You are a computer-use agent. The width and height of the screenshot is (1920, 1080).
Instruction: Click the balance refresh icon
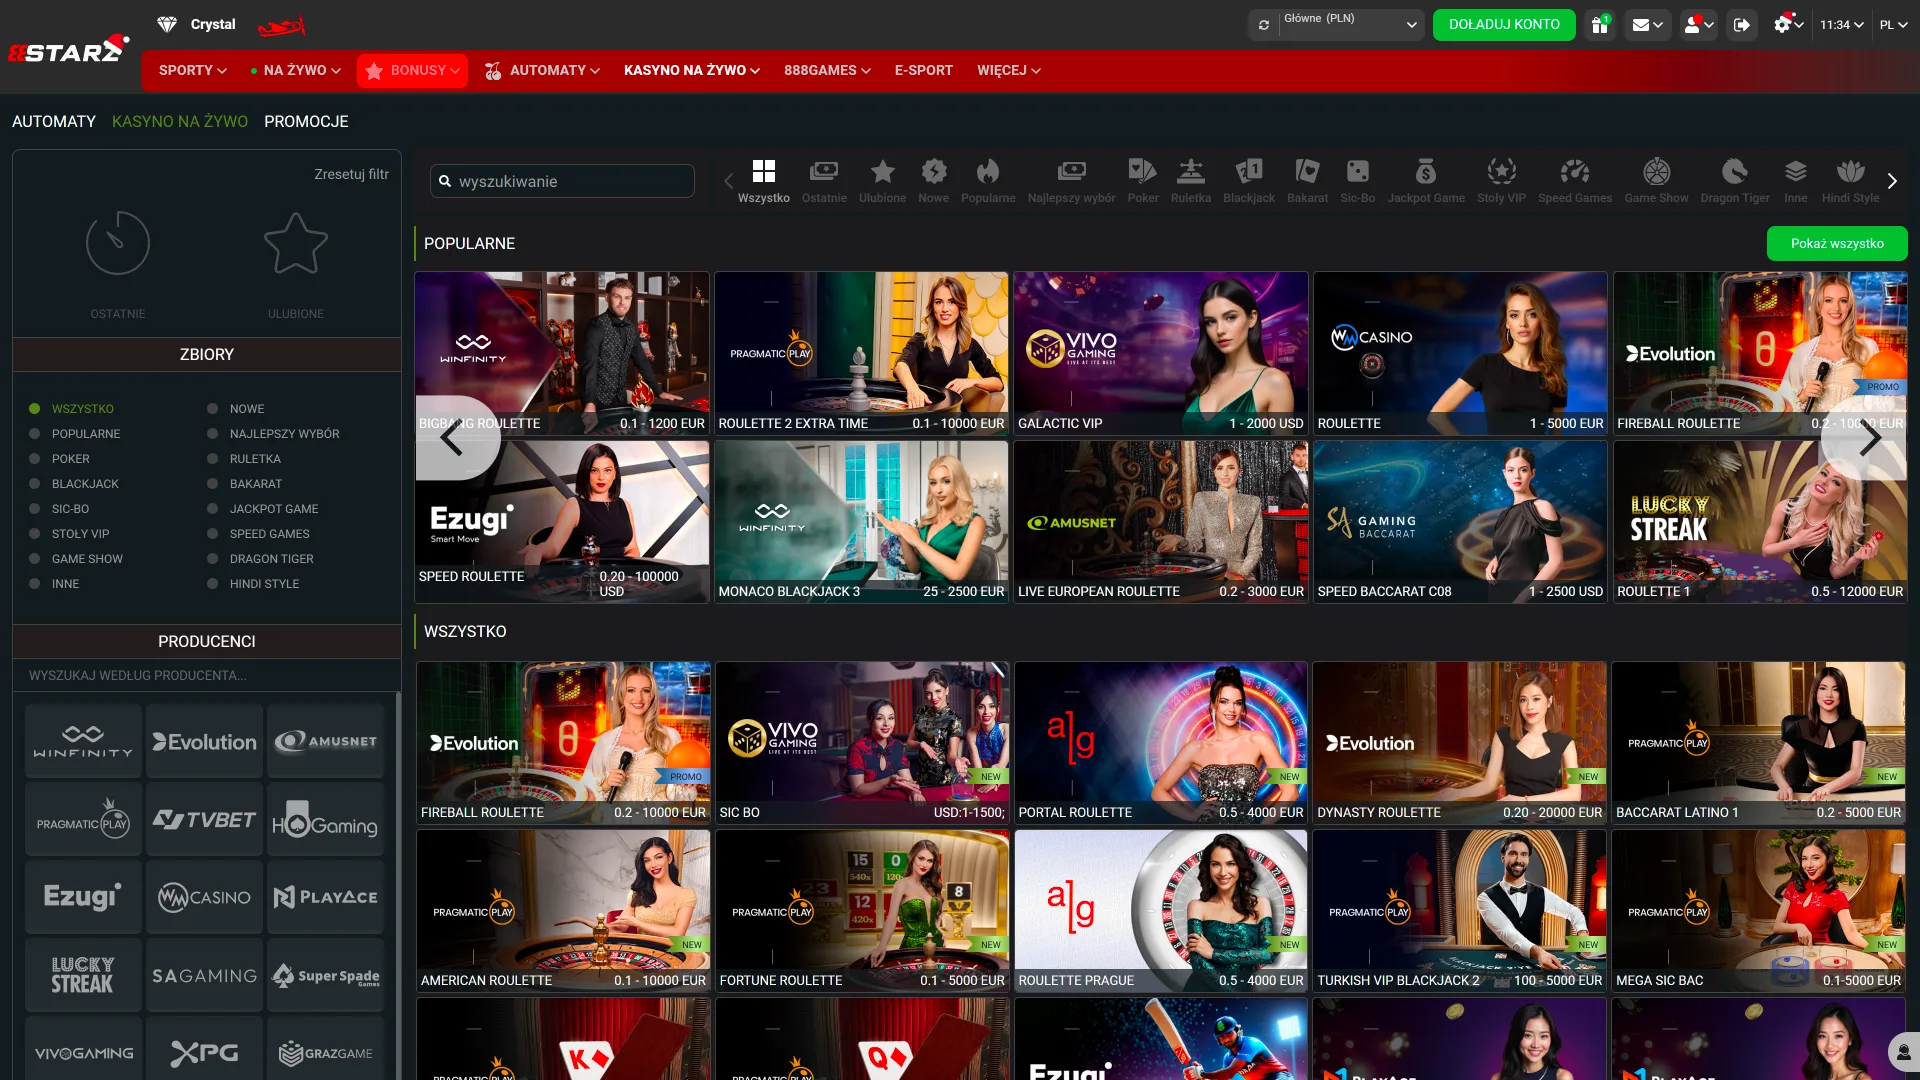pos(1264,25)
